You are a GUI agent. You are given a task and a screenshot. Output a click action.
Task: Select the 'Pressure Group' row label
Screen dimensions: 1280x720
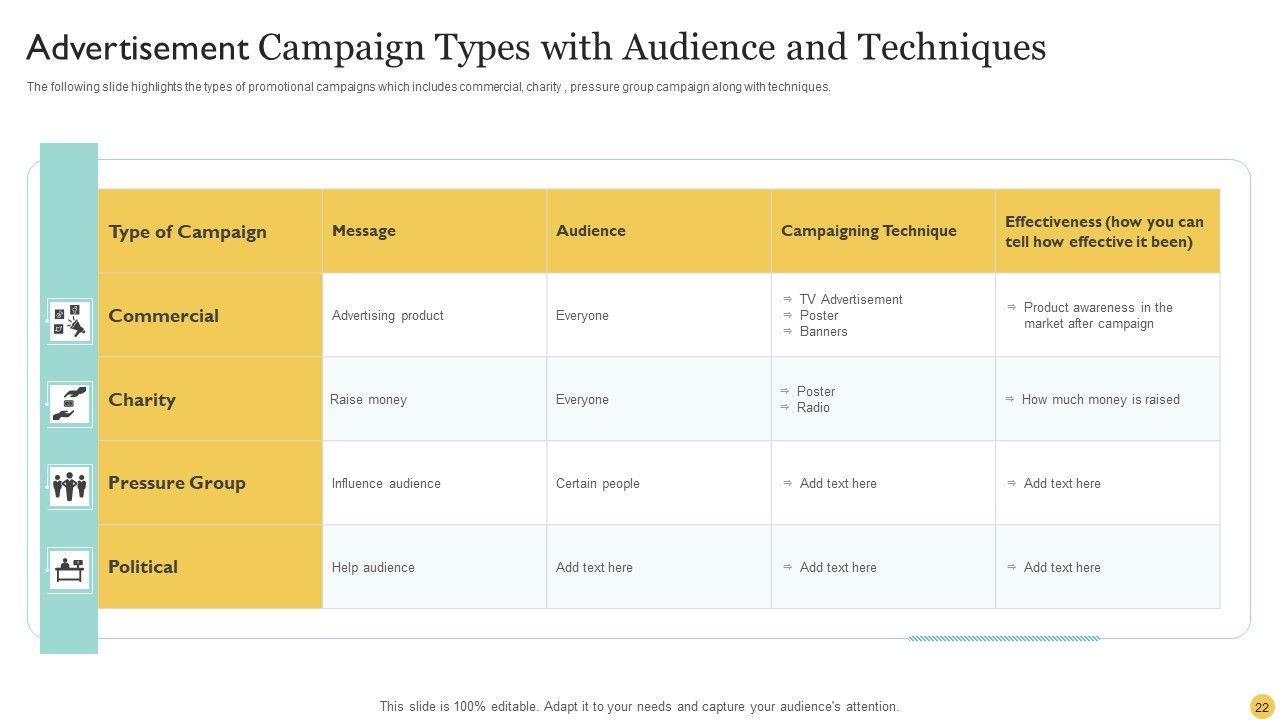coord(177,483)
